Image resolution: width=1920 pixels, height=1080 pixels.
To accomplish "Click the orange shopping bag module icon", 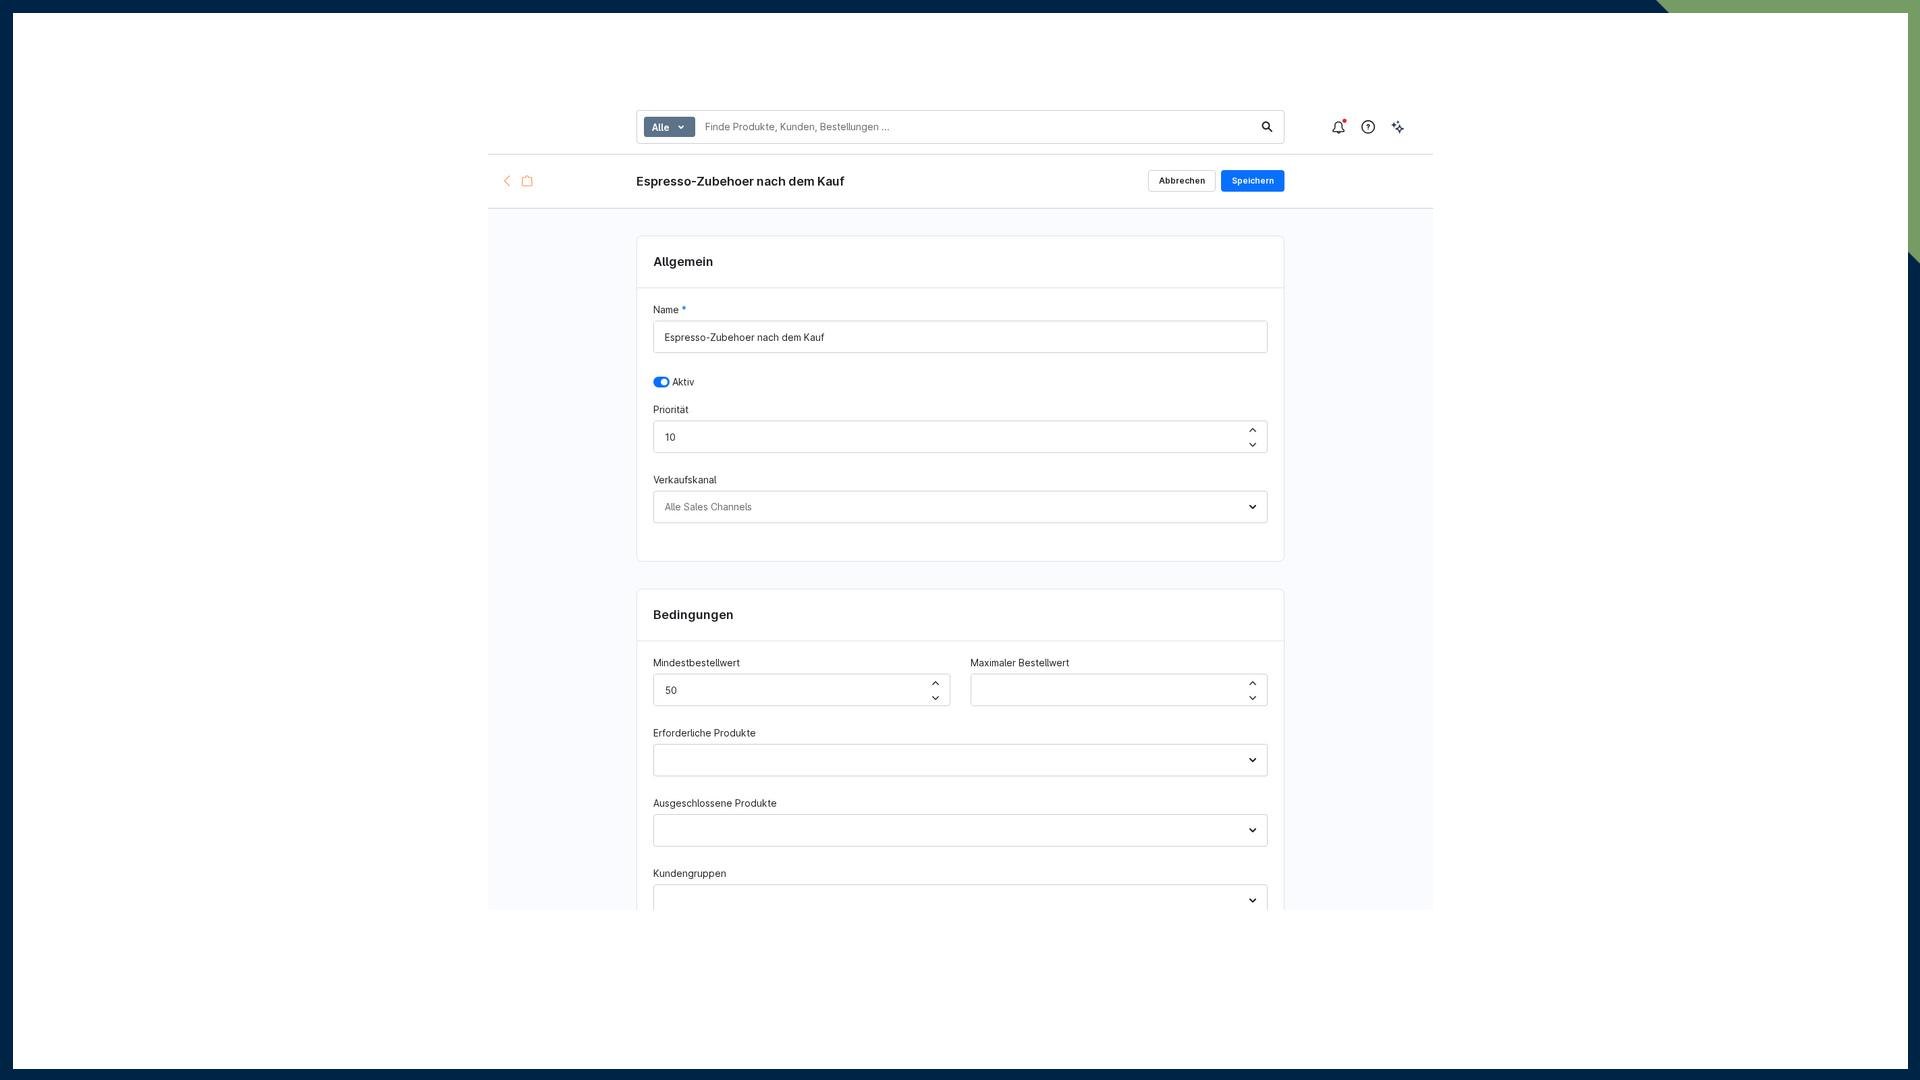I will coord(527,181).
